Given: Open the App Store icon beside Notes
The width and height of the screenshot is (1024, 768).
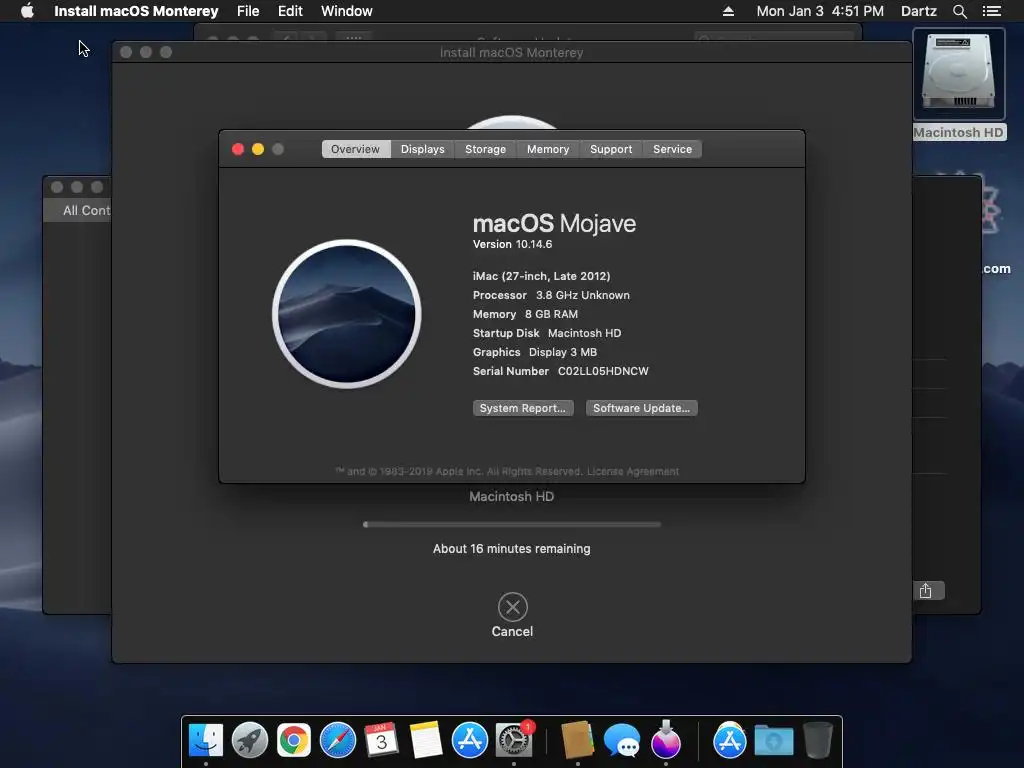Looking at the screenshot, I should tap(470, 741).
